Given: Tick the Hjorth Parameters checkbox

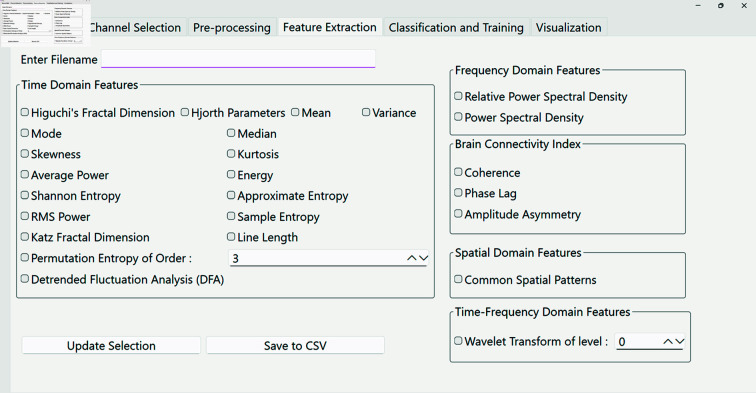Looking at the screenshot, I should (185, 112).
